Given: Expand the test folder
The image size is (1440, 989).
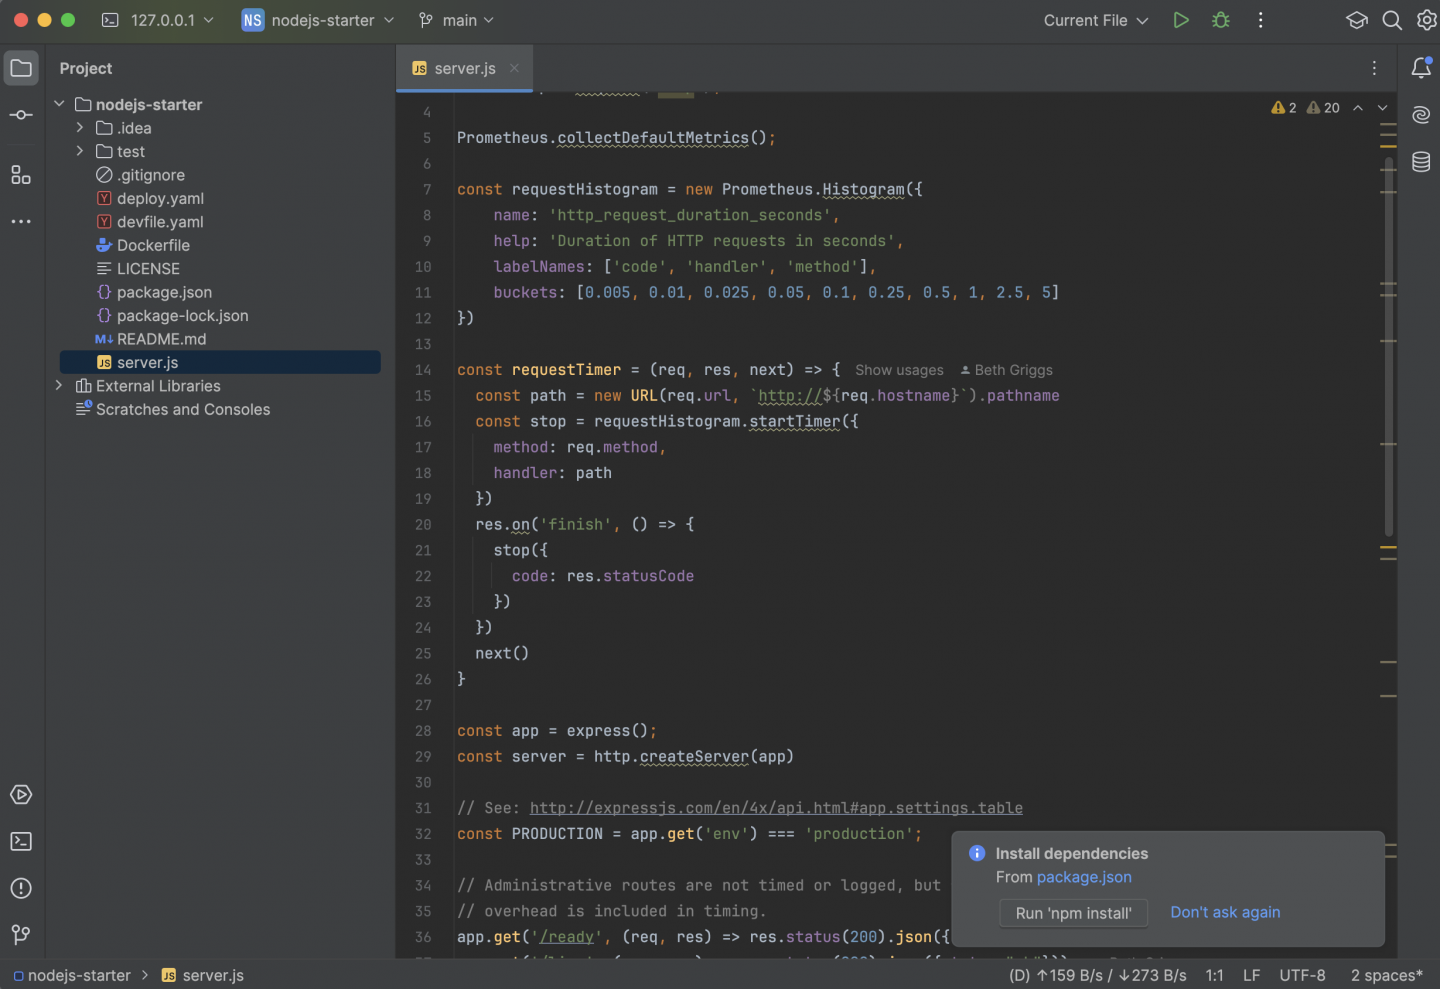Looking at the screenshot, I should [x=80, y=151].
